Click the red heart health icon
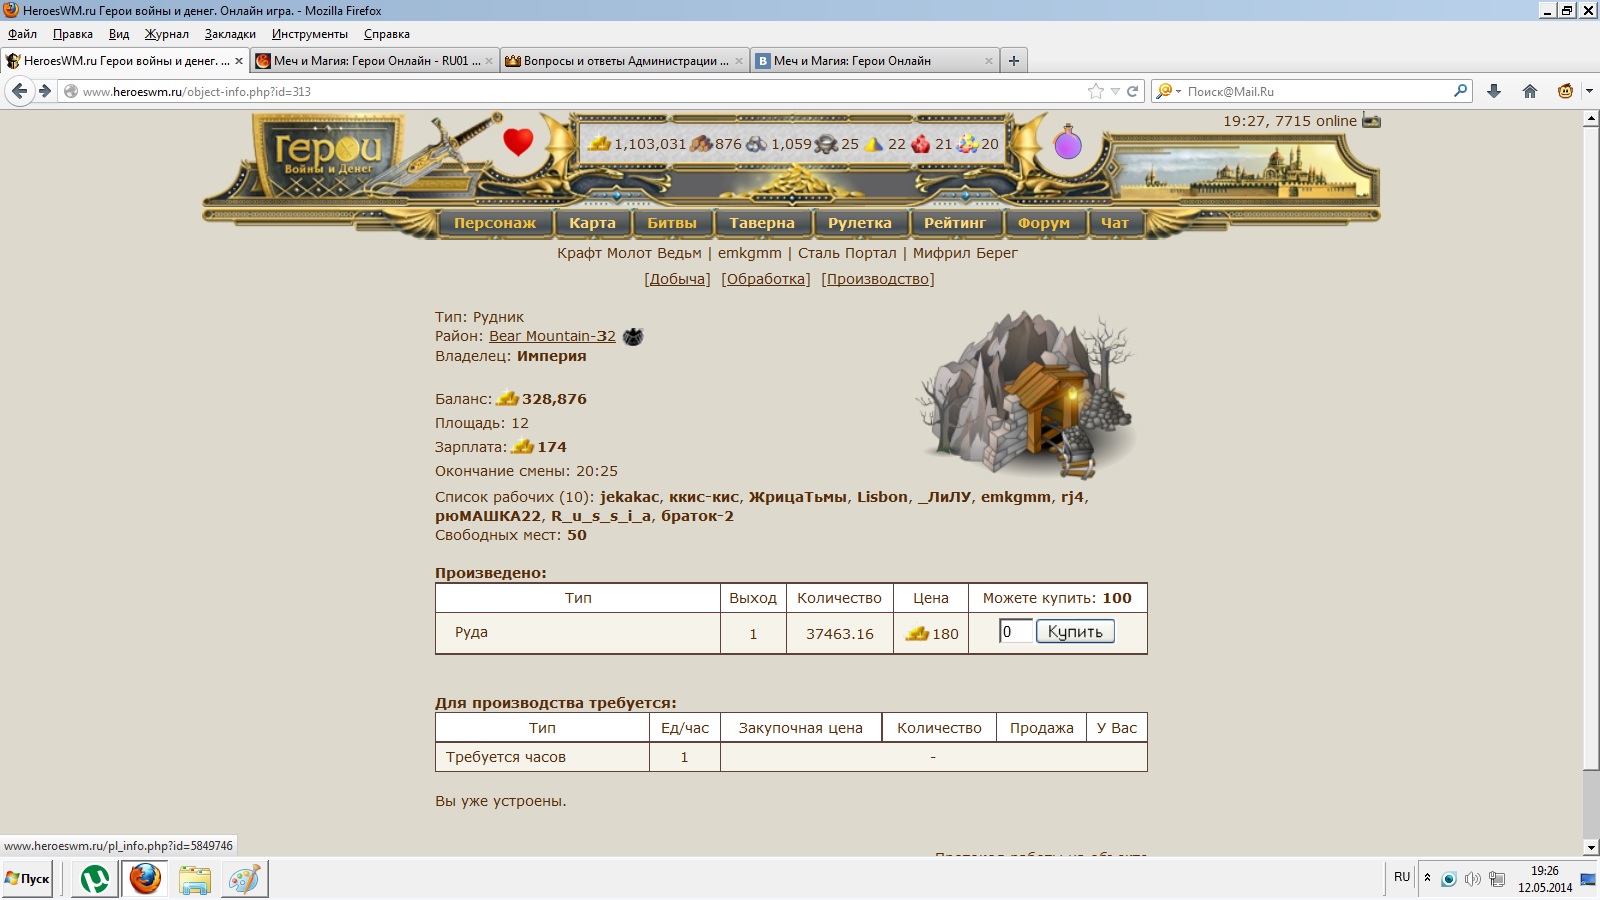Screen dimensions: 1600x900 click(x=517, y=142)
